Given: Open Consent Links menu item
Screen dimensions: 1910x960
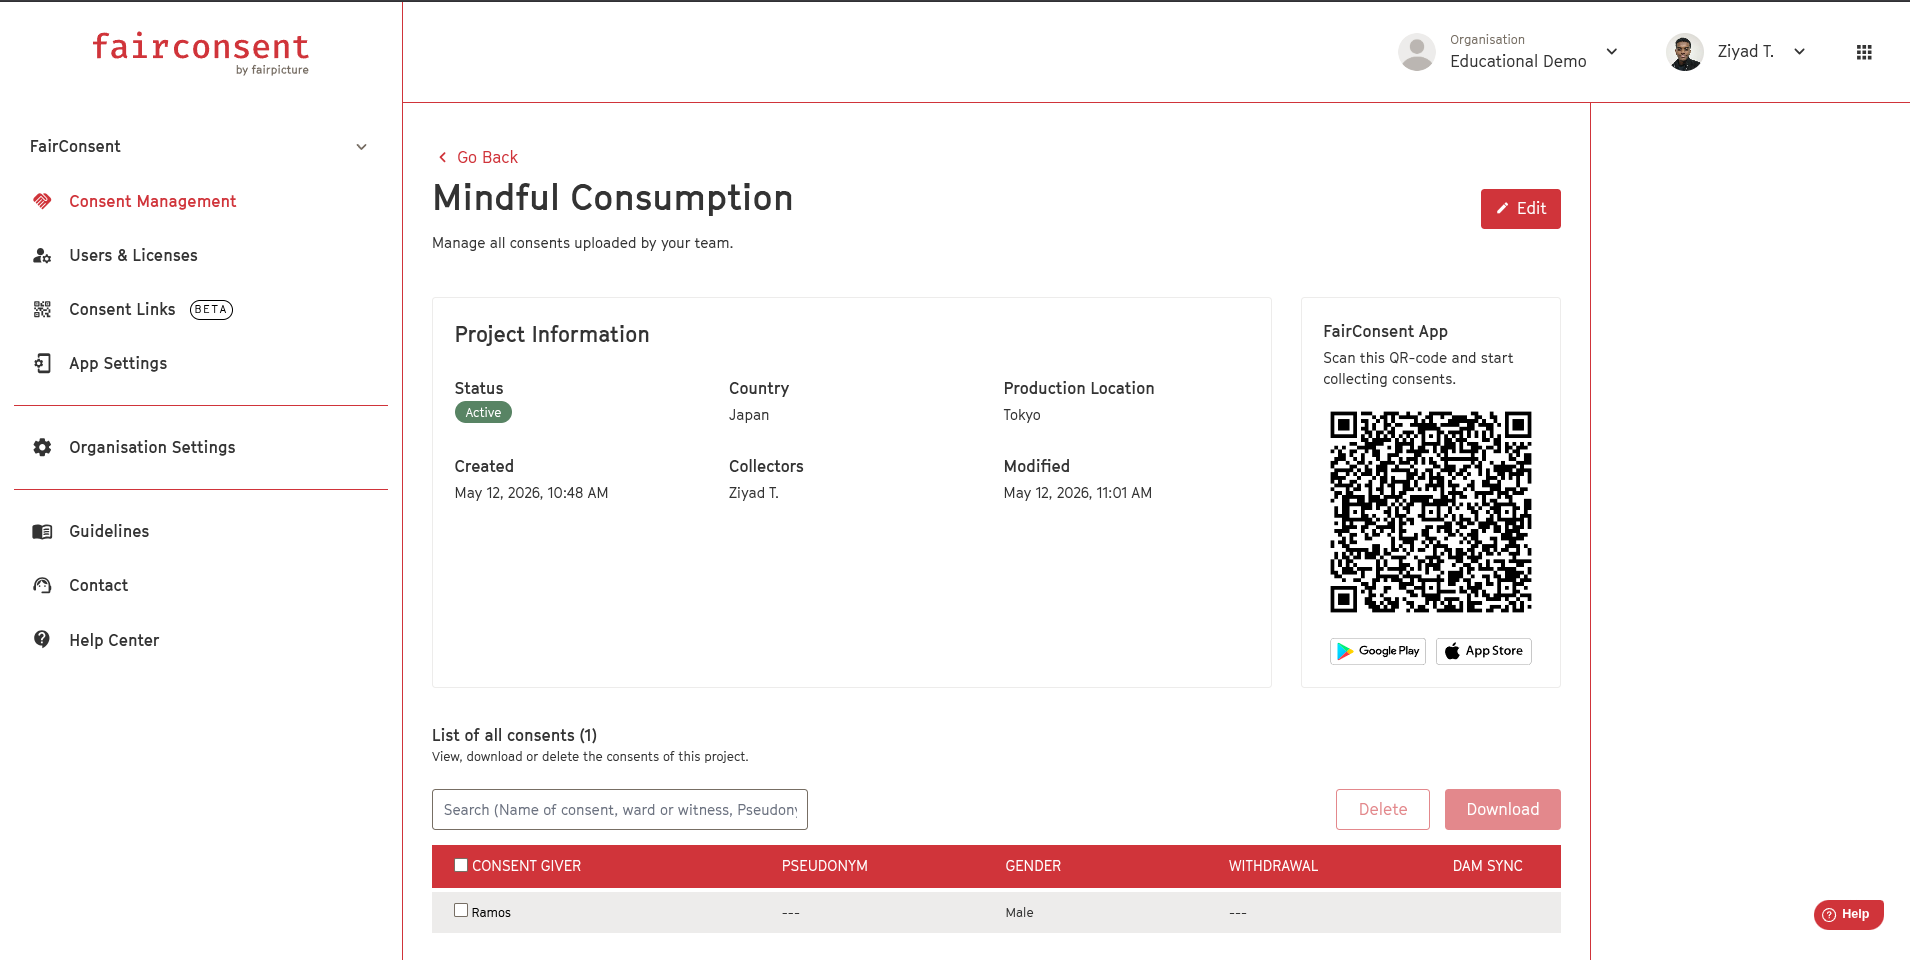Looking at the screenshot, I should [122, 309].
